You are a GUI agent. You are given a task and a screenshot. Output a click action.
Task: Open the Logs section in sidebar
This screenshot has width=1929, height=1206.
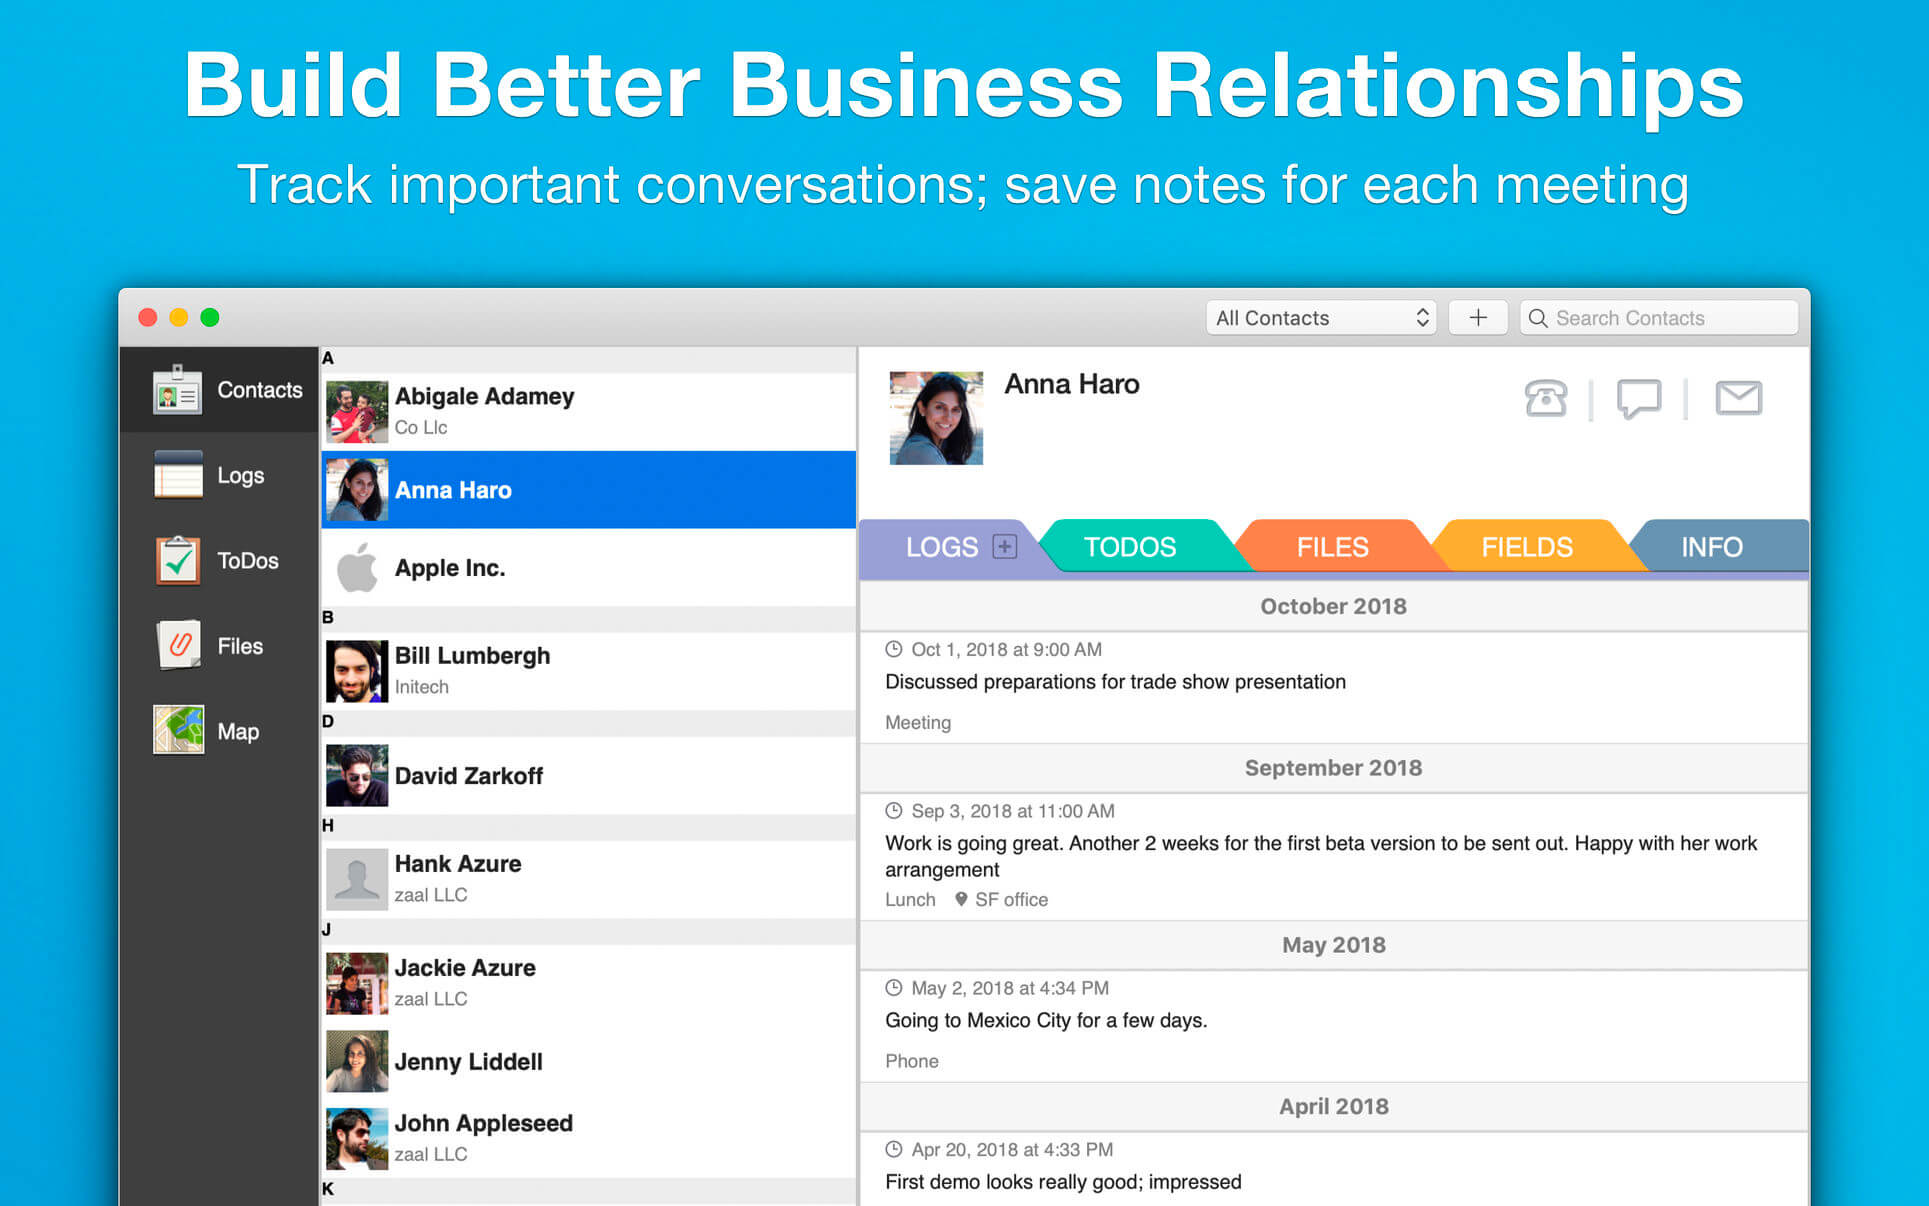click(212, 475)
